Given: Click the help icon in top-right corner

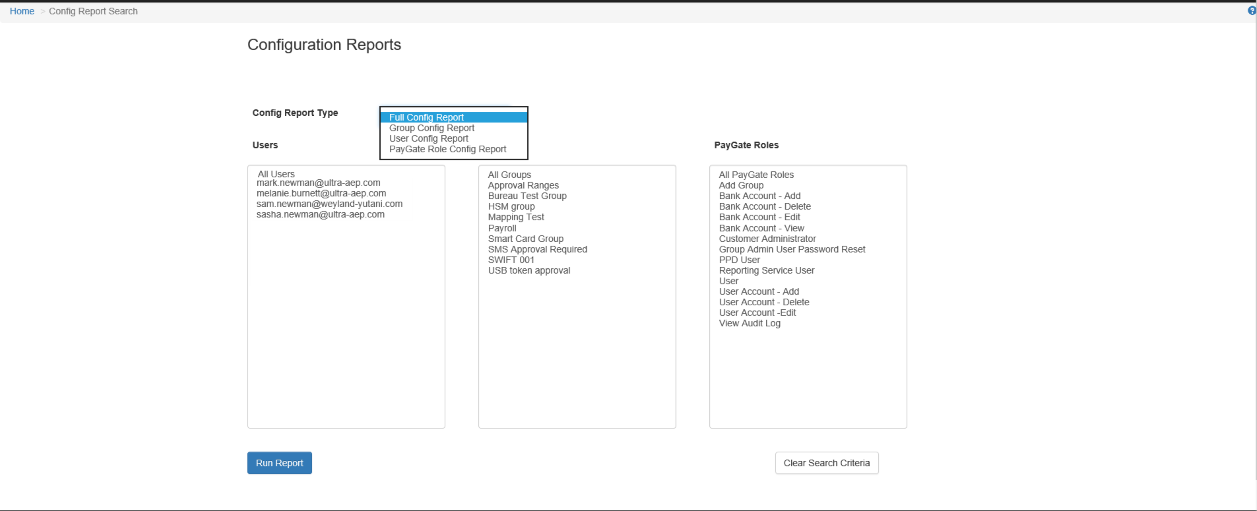Looking at the screenshot, I should coord(1251,11).
